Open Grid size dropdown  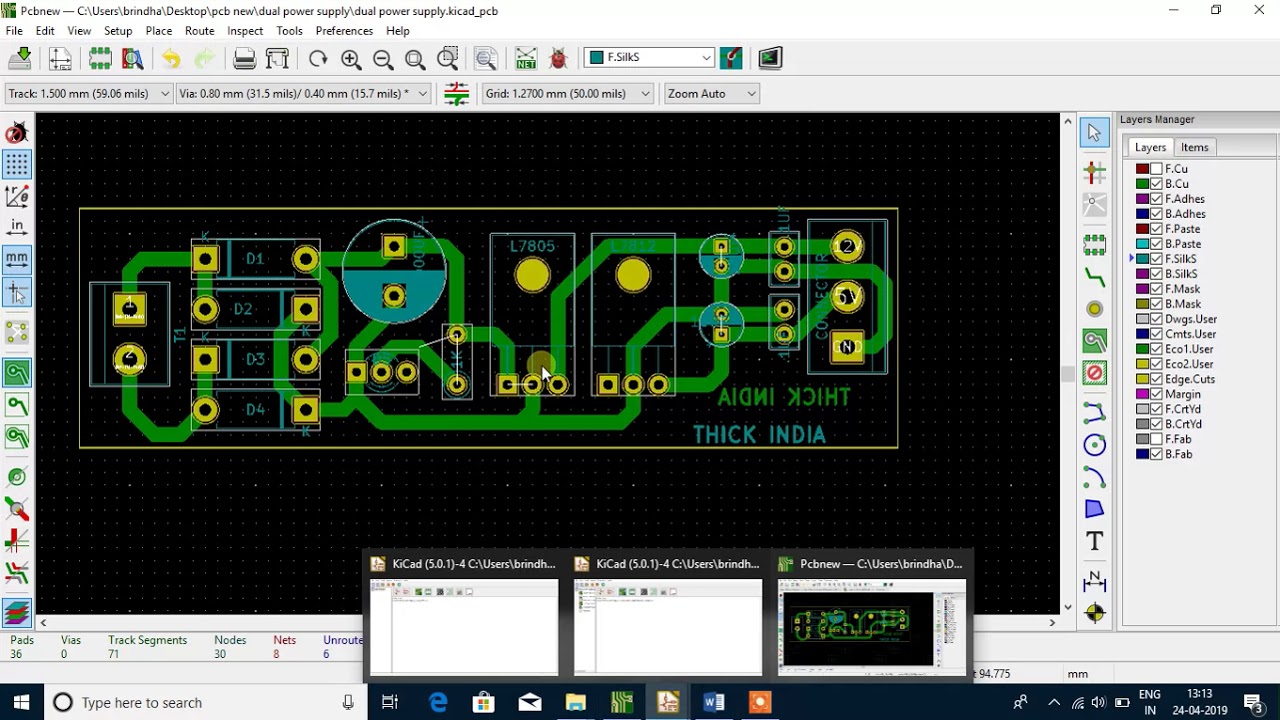coord(567,93)
